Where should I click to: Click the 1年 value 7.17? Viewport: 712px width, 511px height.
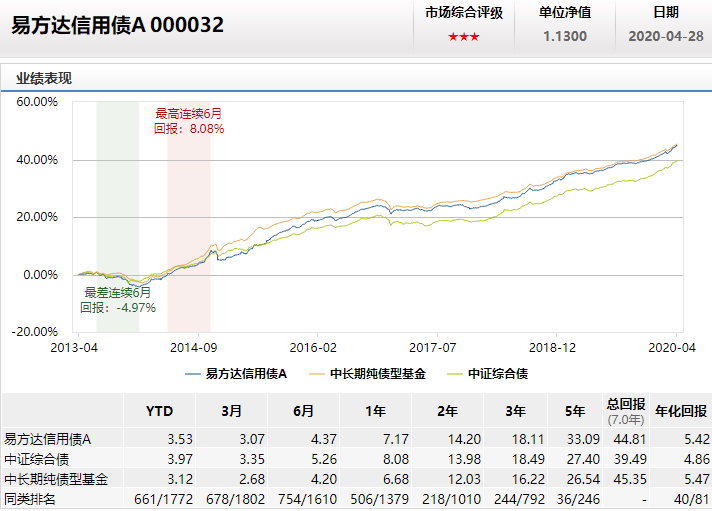point(396,439)
